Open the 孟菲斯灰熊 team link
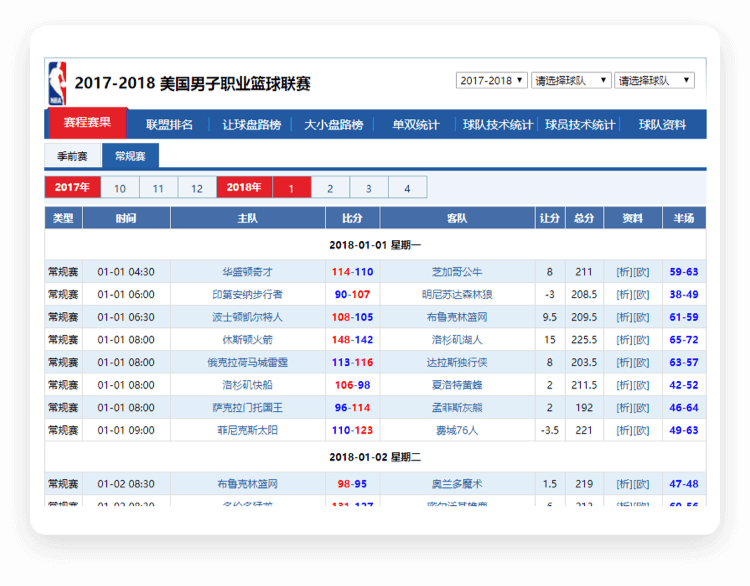Image resolution: width=750 pixels, height=586 pixels. [x=457, y=408]
